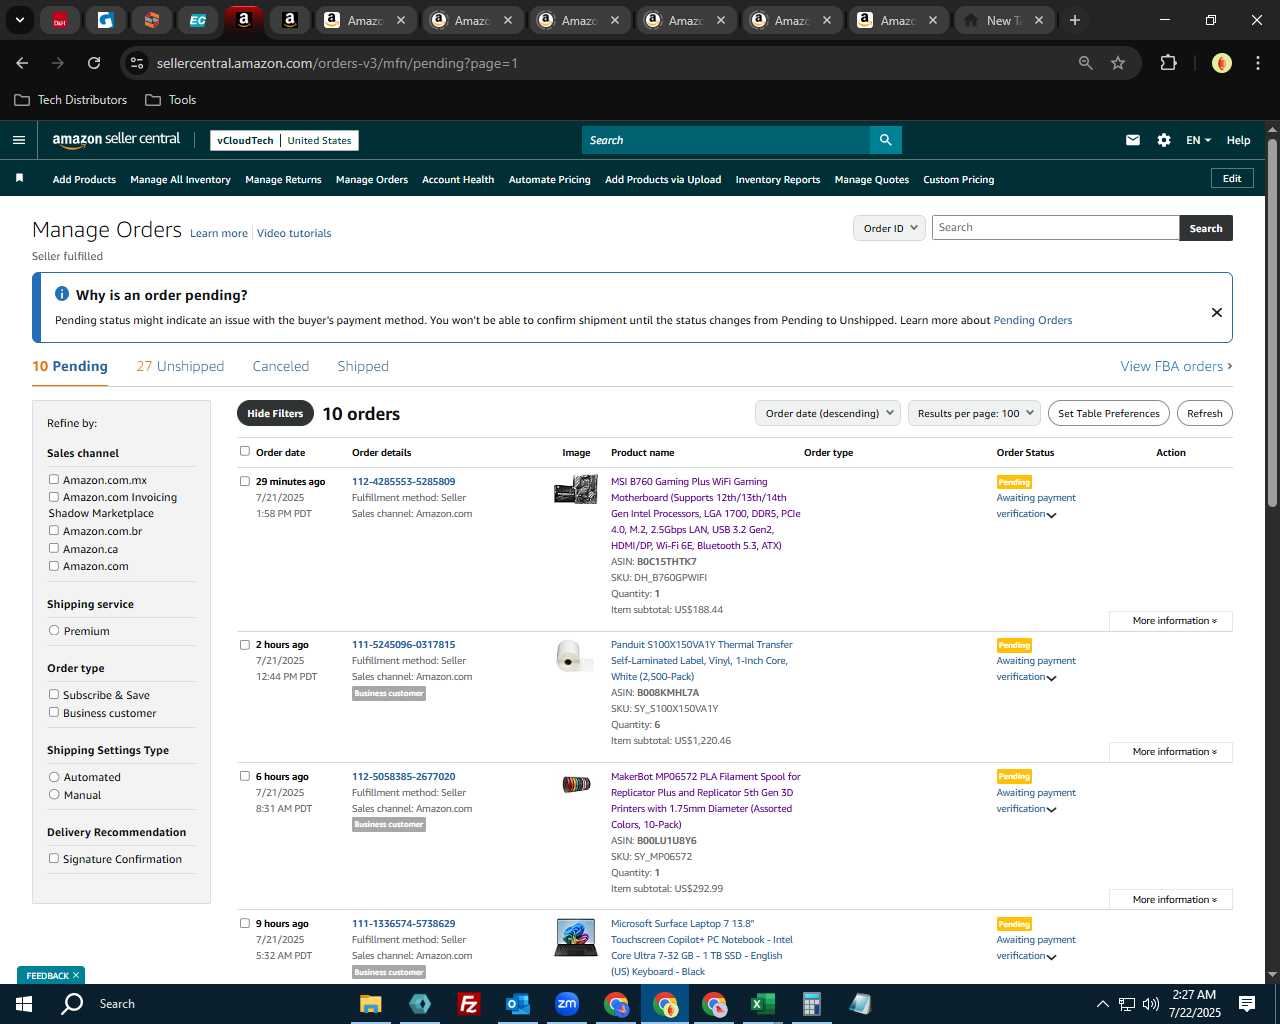1280x1024 pixels.
Task: Open the Seller Central hamburger menu
Action: click(x=18, y=140)
